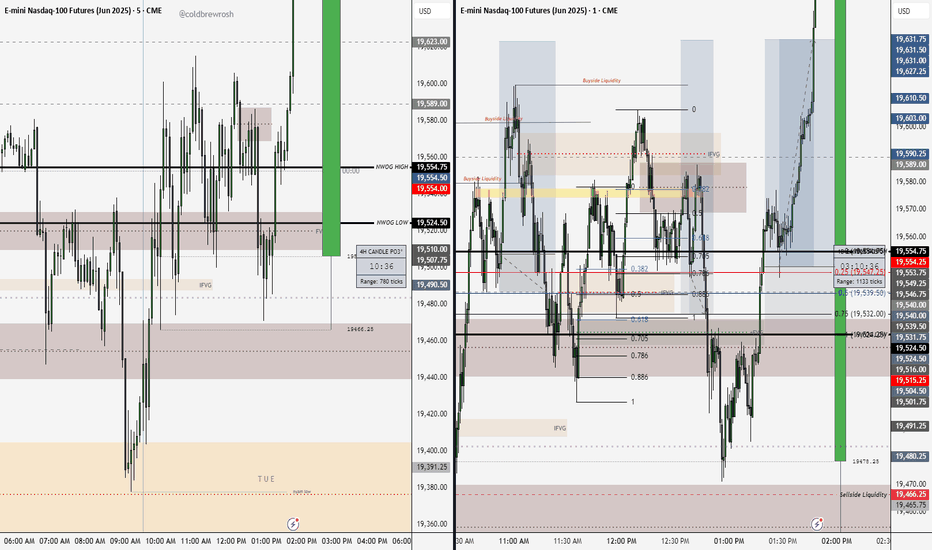Click 01:30 PM on the time axis

[783, 541]
